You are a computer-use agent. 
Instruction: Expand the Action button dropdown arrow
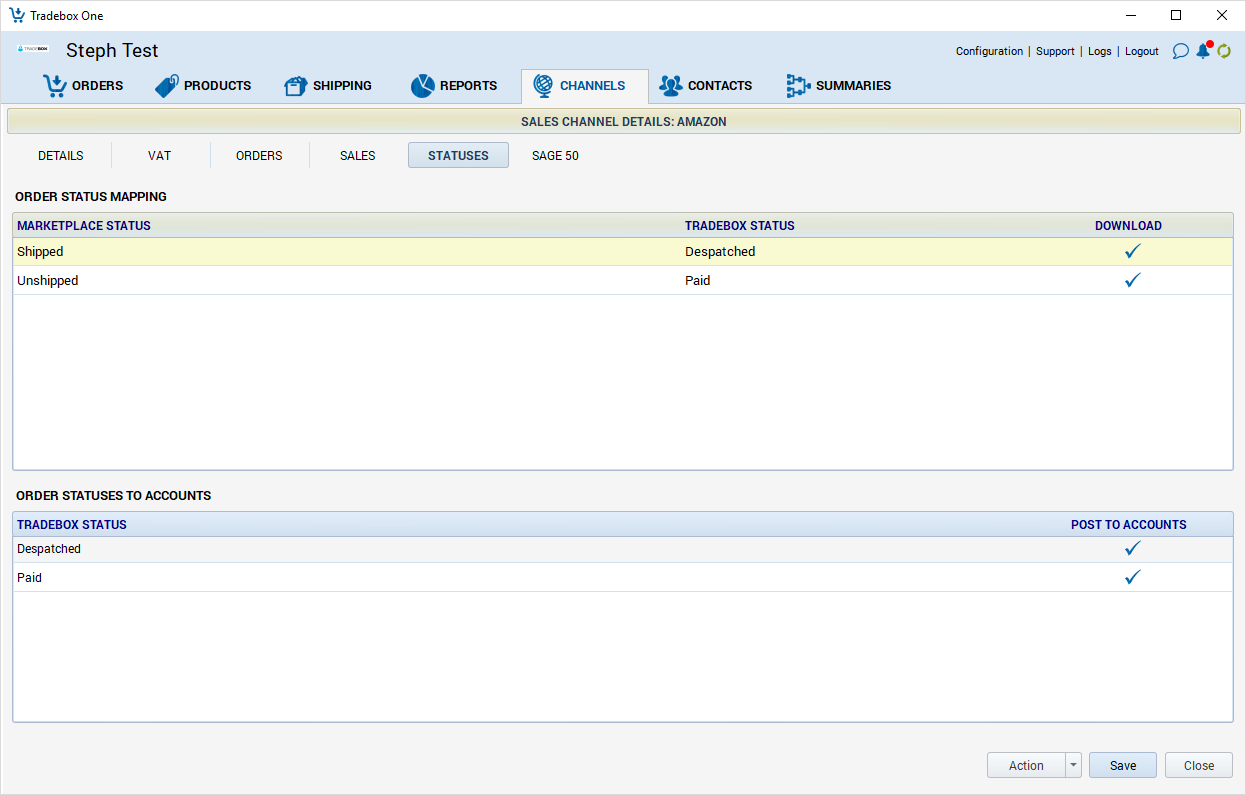(x=1073, y=765)
